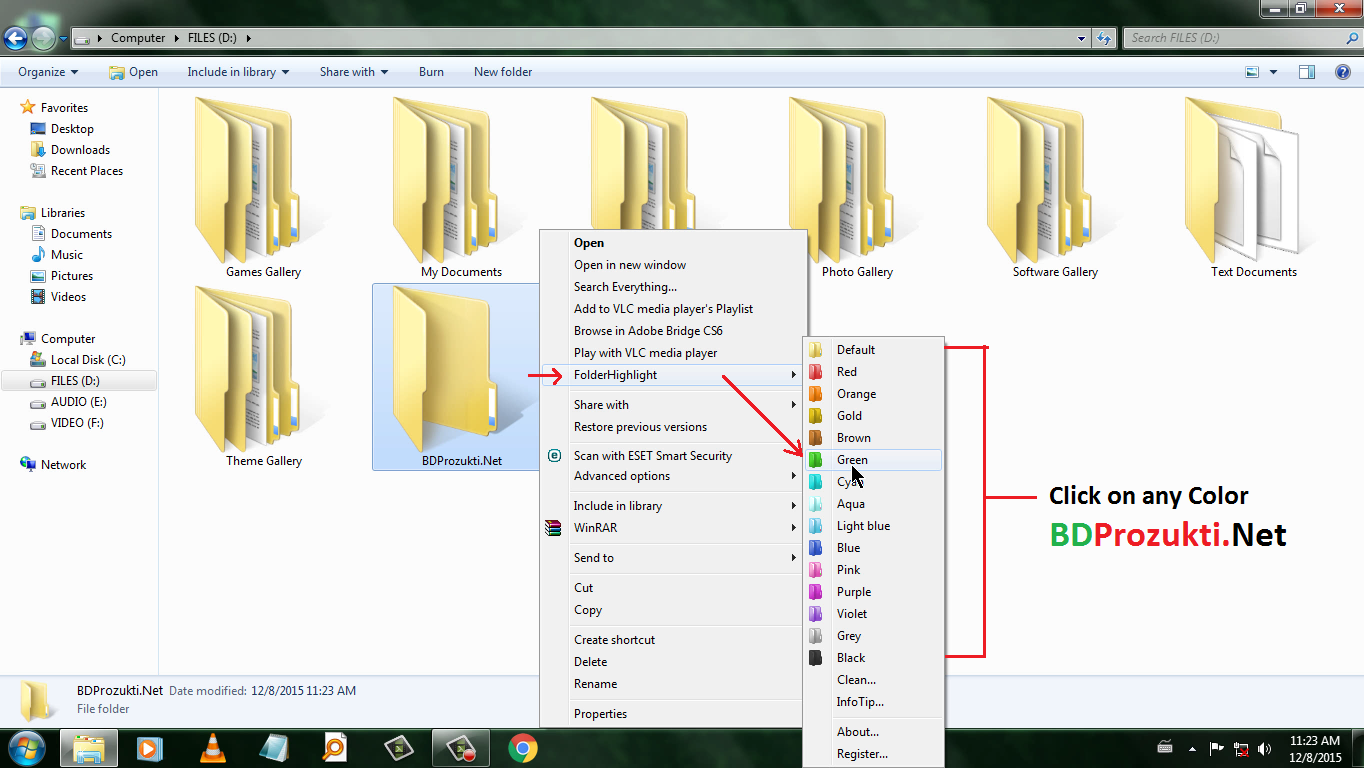Open the Windows Start button

[x=27, y=747]
